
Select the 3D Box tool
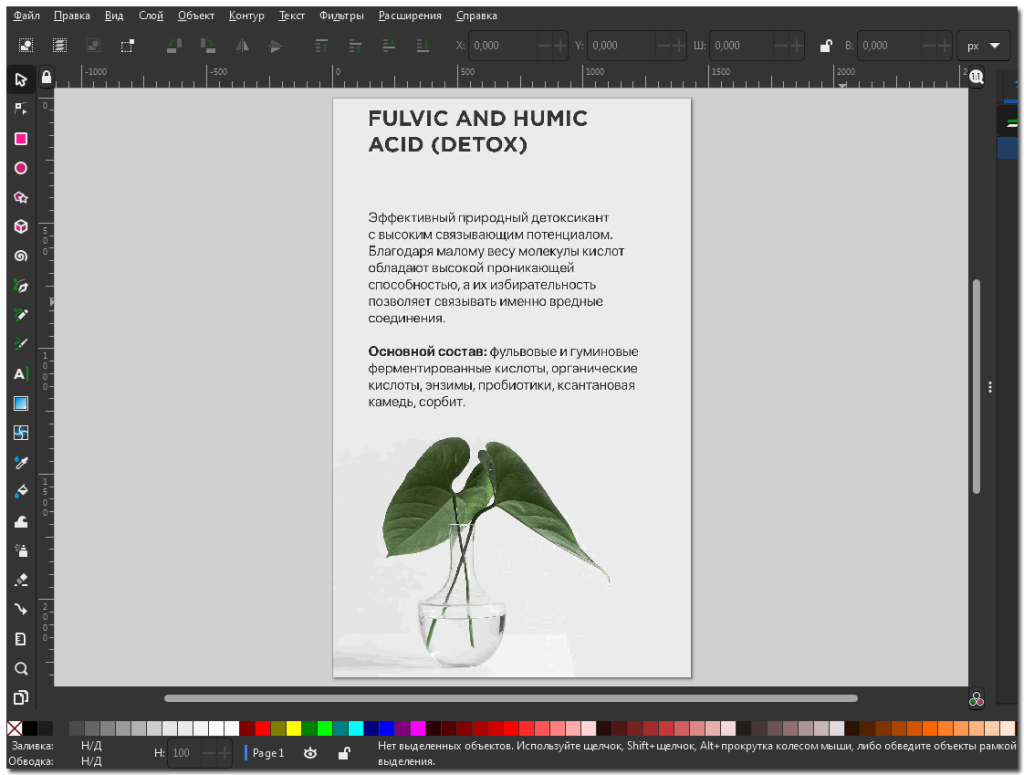[20, 227]
